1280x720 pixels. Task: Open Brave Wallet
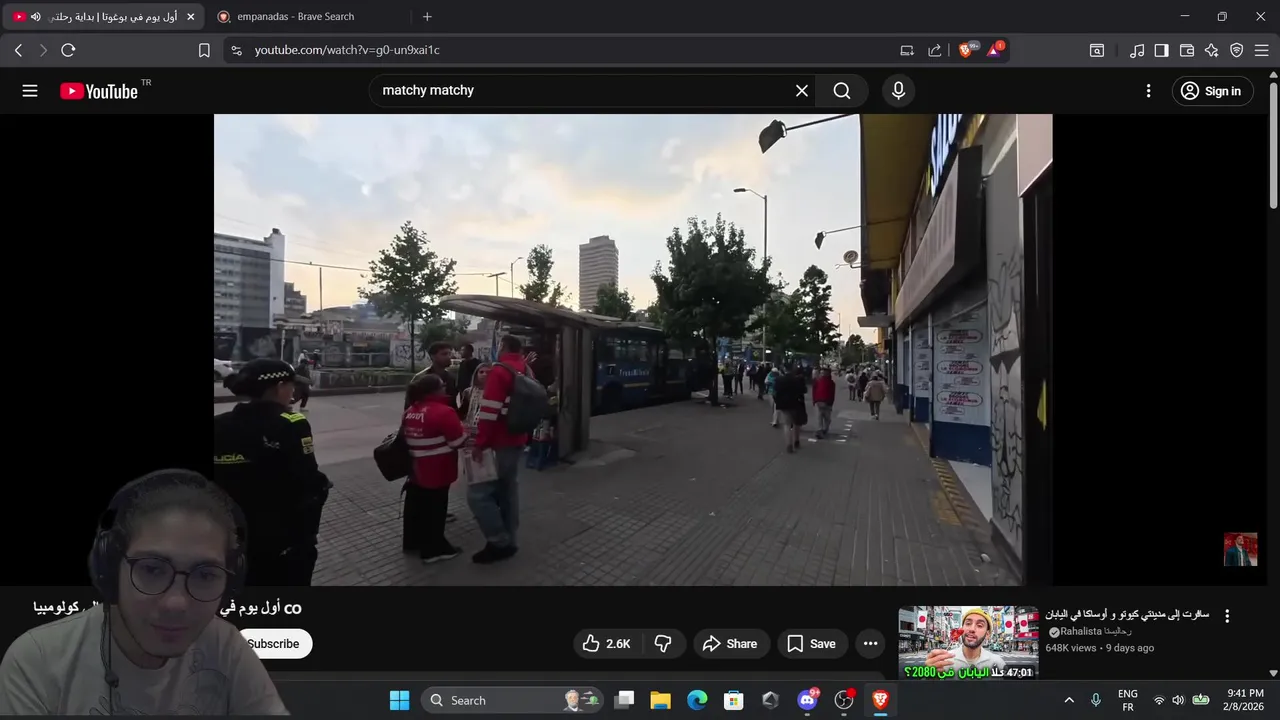click(x=1187, y=50)
